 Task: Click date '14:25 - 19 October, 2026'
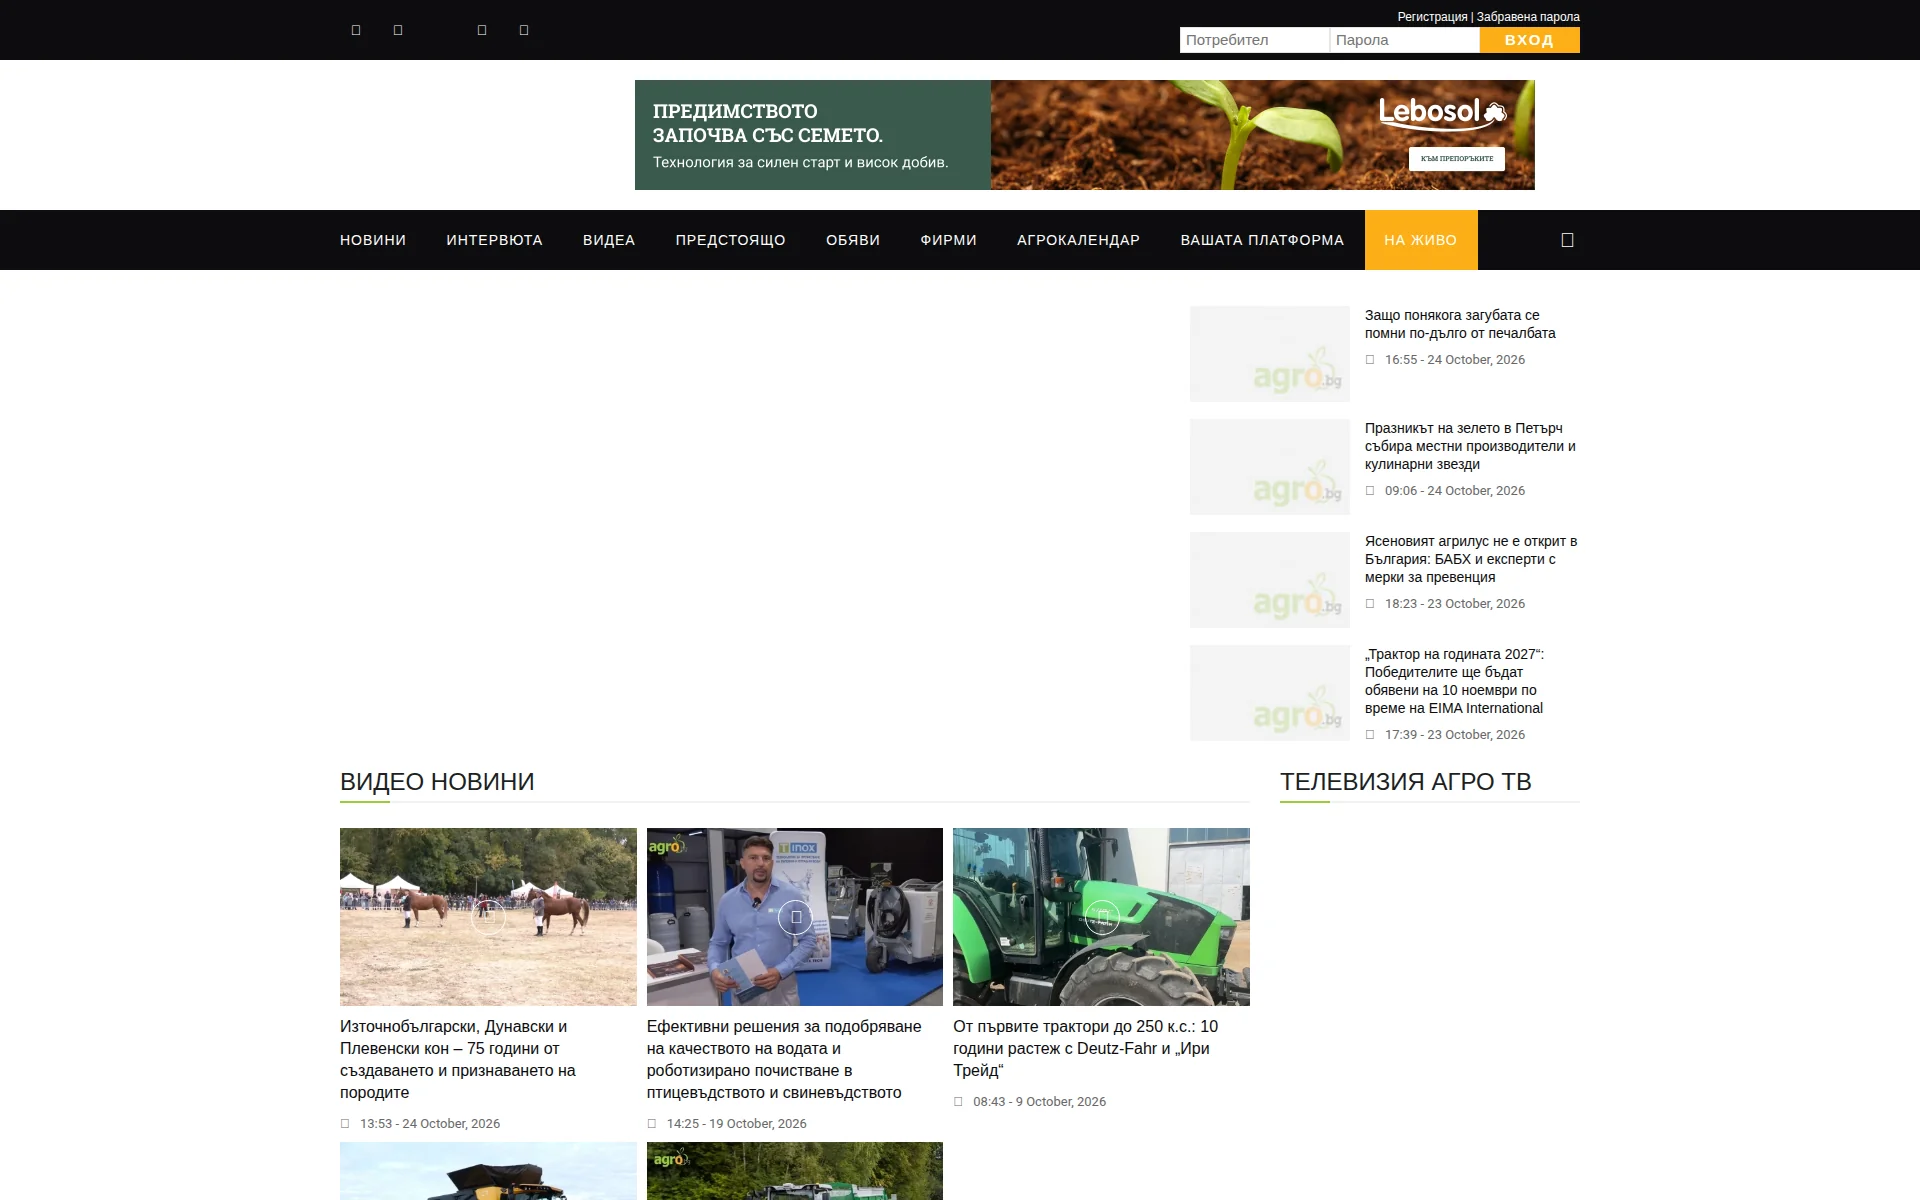736,1124
